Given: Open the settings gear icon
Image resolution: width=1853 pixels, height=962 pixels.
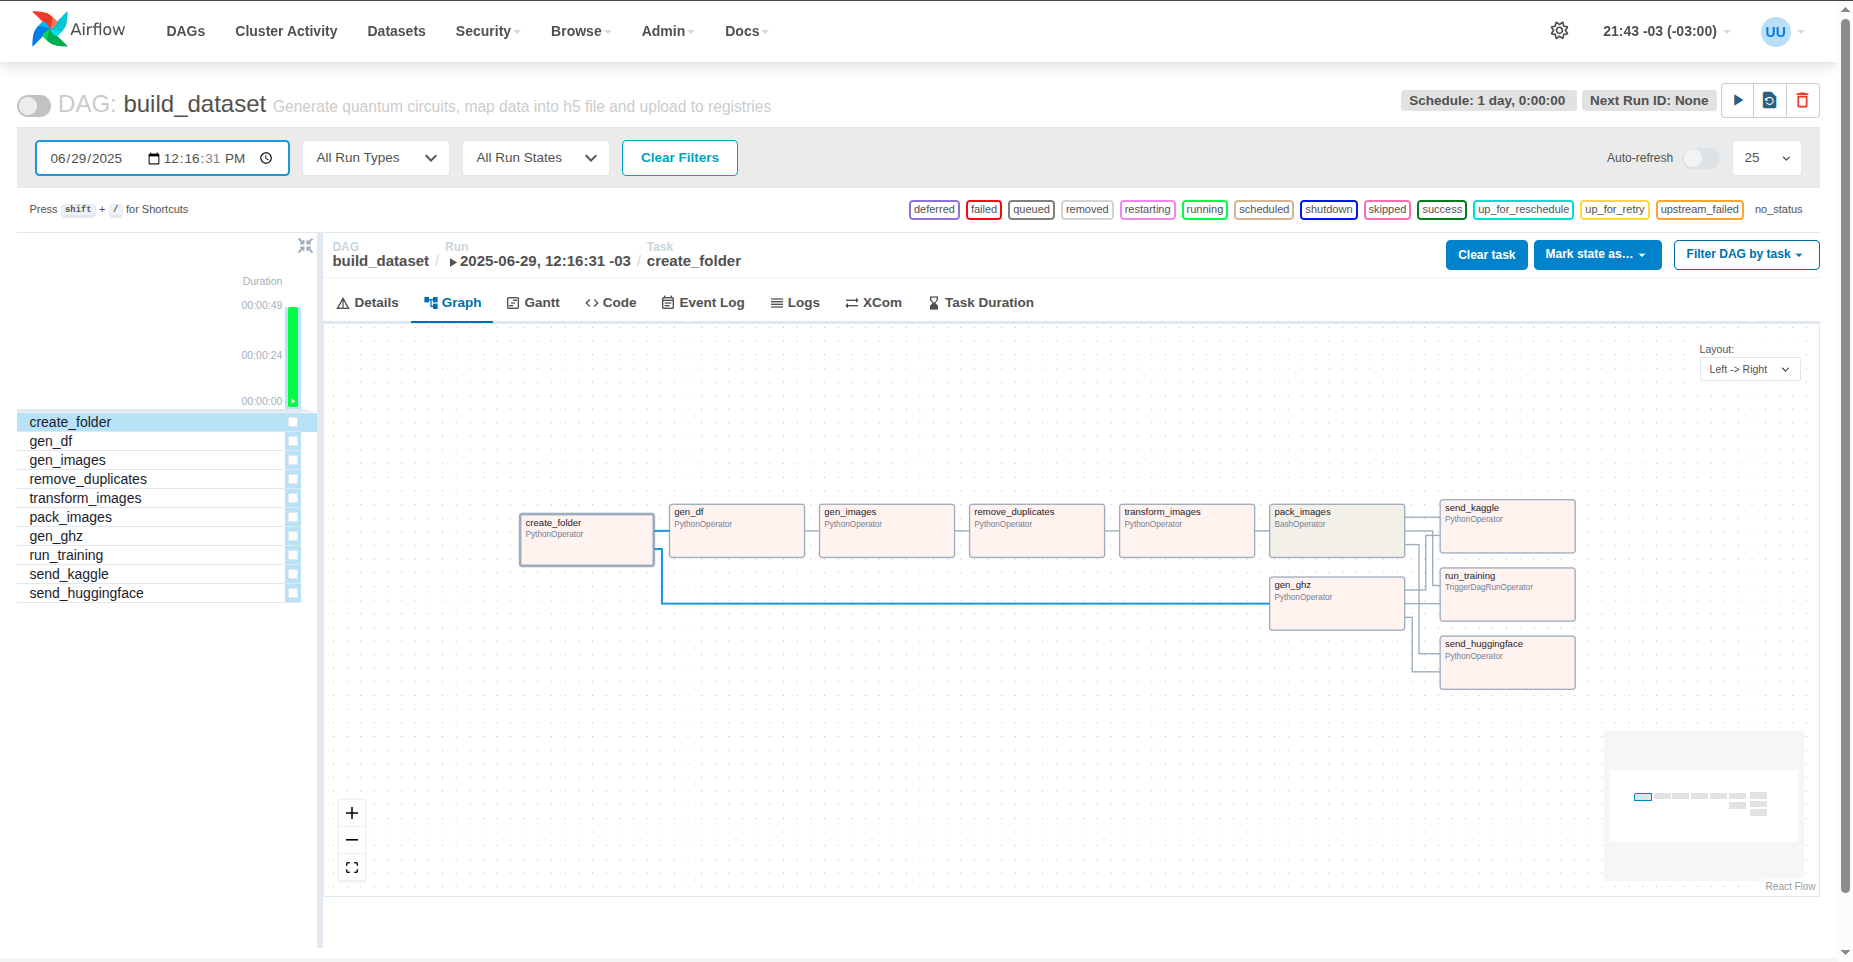Looking at the screenshot, I should 1559,31.
